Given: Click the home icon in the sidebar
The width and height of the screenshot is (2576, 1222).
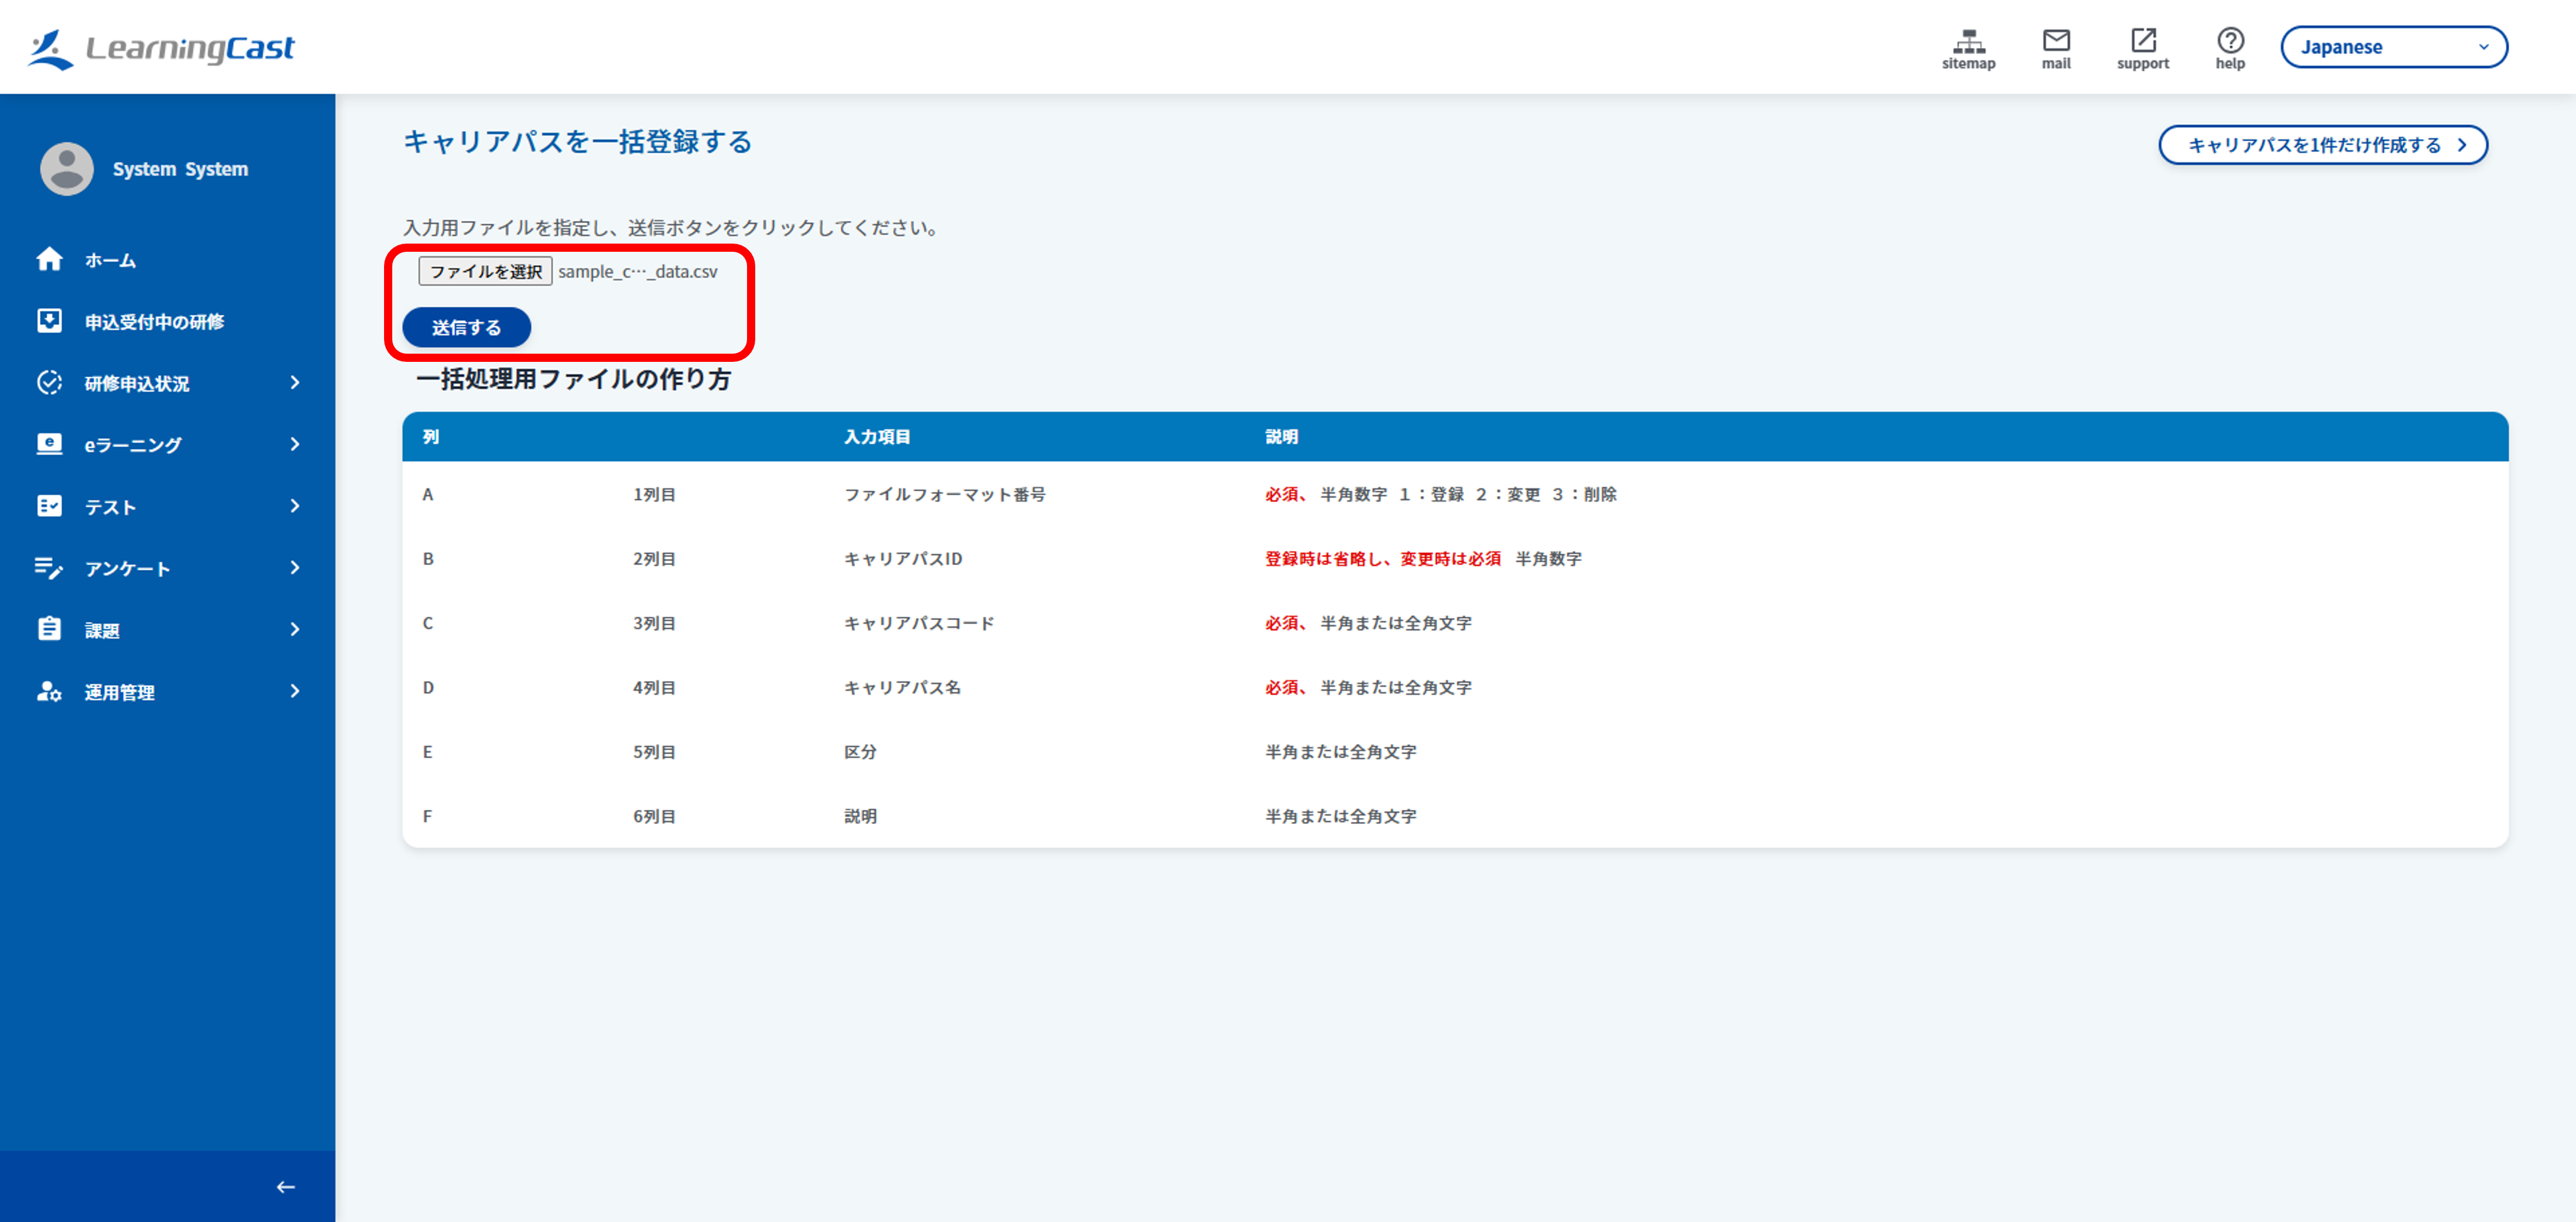Looking at the screenshot, I should click(49, 259).
